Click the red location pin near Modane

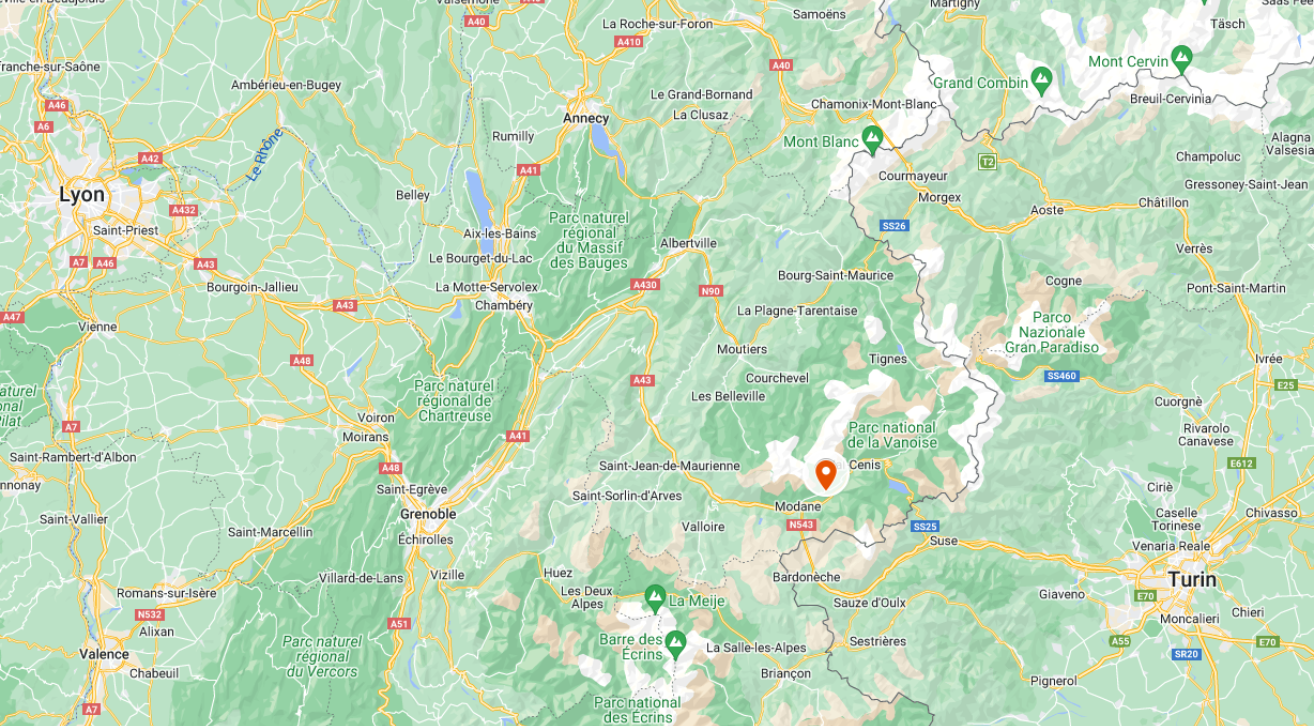point(826,475)
